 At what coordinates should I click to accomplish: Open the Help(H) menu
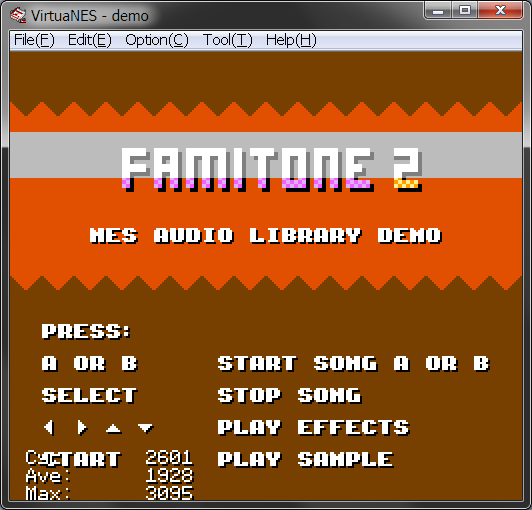click(x=291, y=40)
